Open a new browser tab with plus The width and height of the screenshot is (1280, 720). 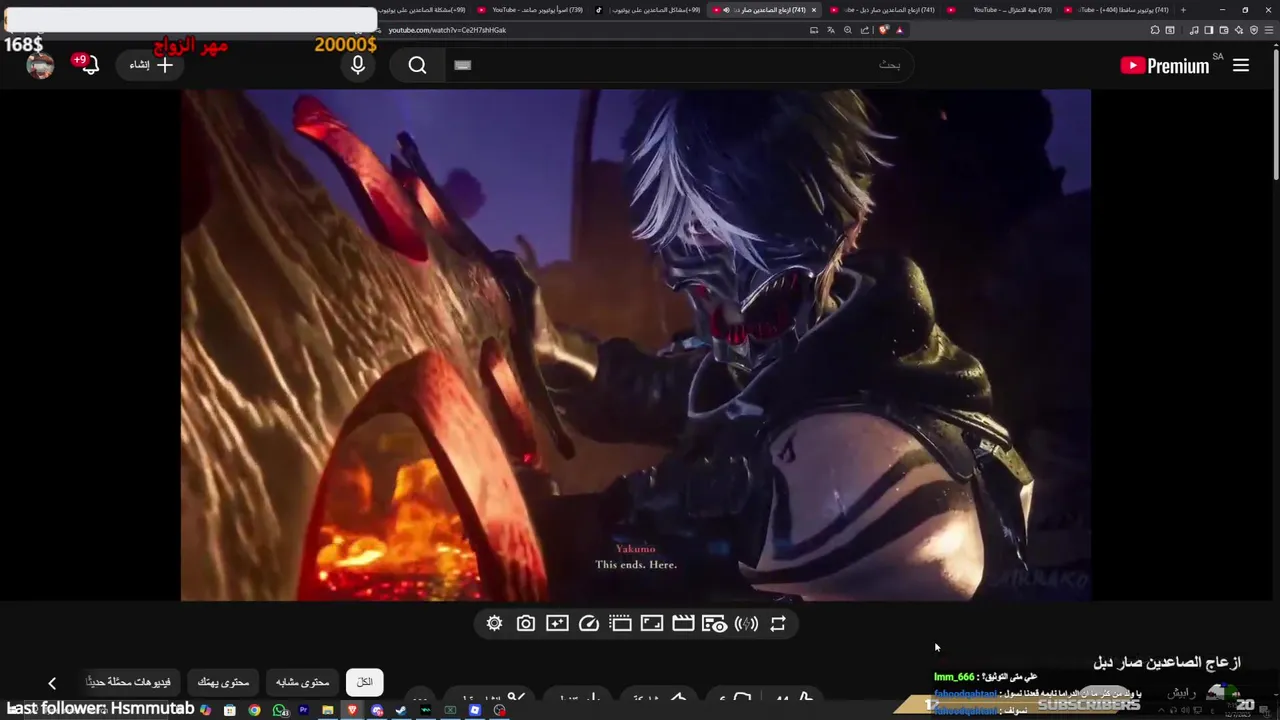click(x=1183, y=10)
